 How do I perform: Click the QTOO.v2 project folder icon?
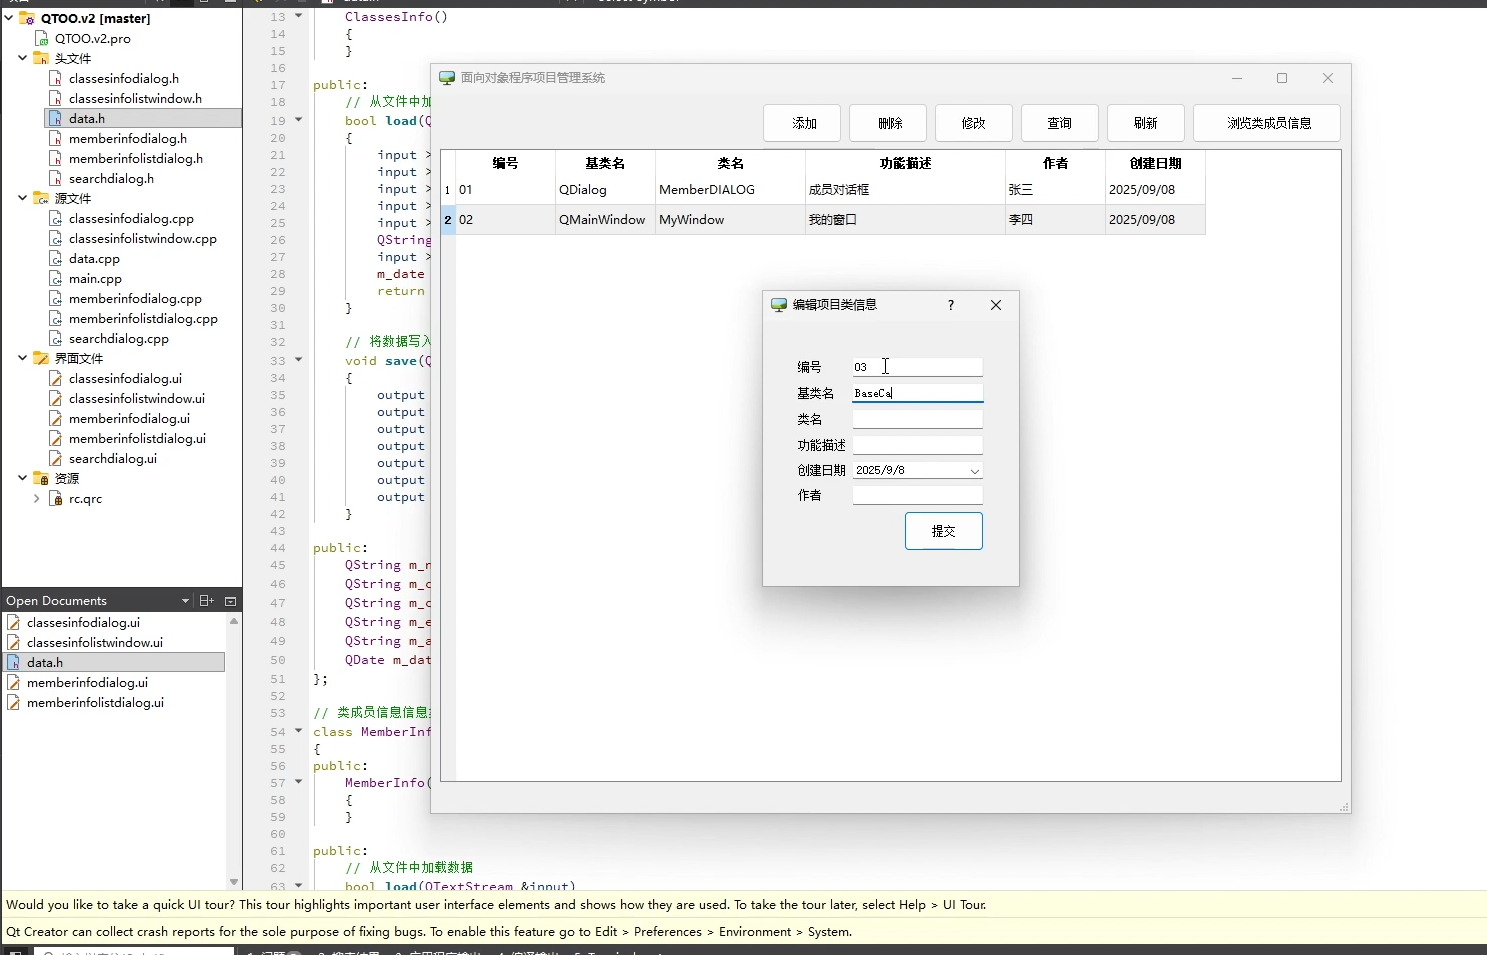(x=27, y=18)
